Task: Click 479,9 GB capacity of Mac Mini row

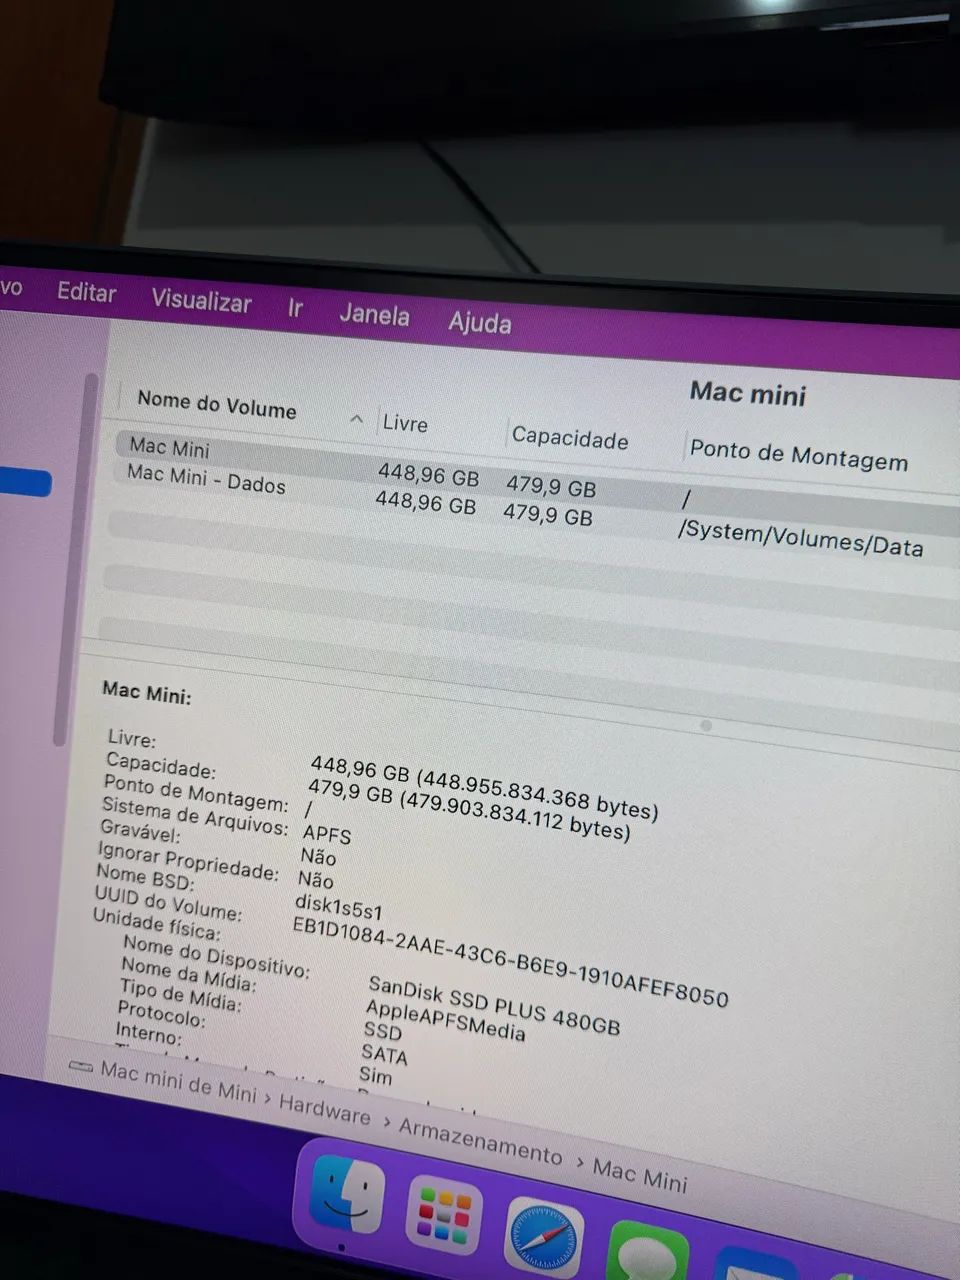Action: click(551, 487)
